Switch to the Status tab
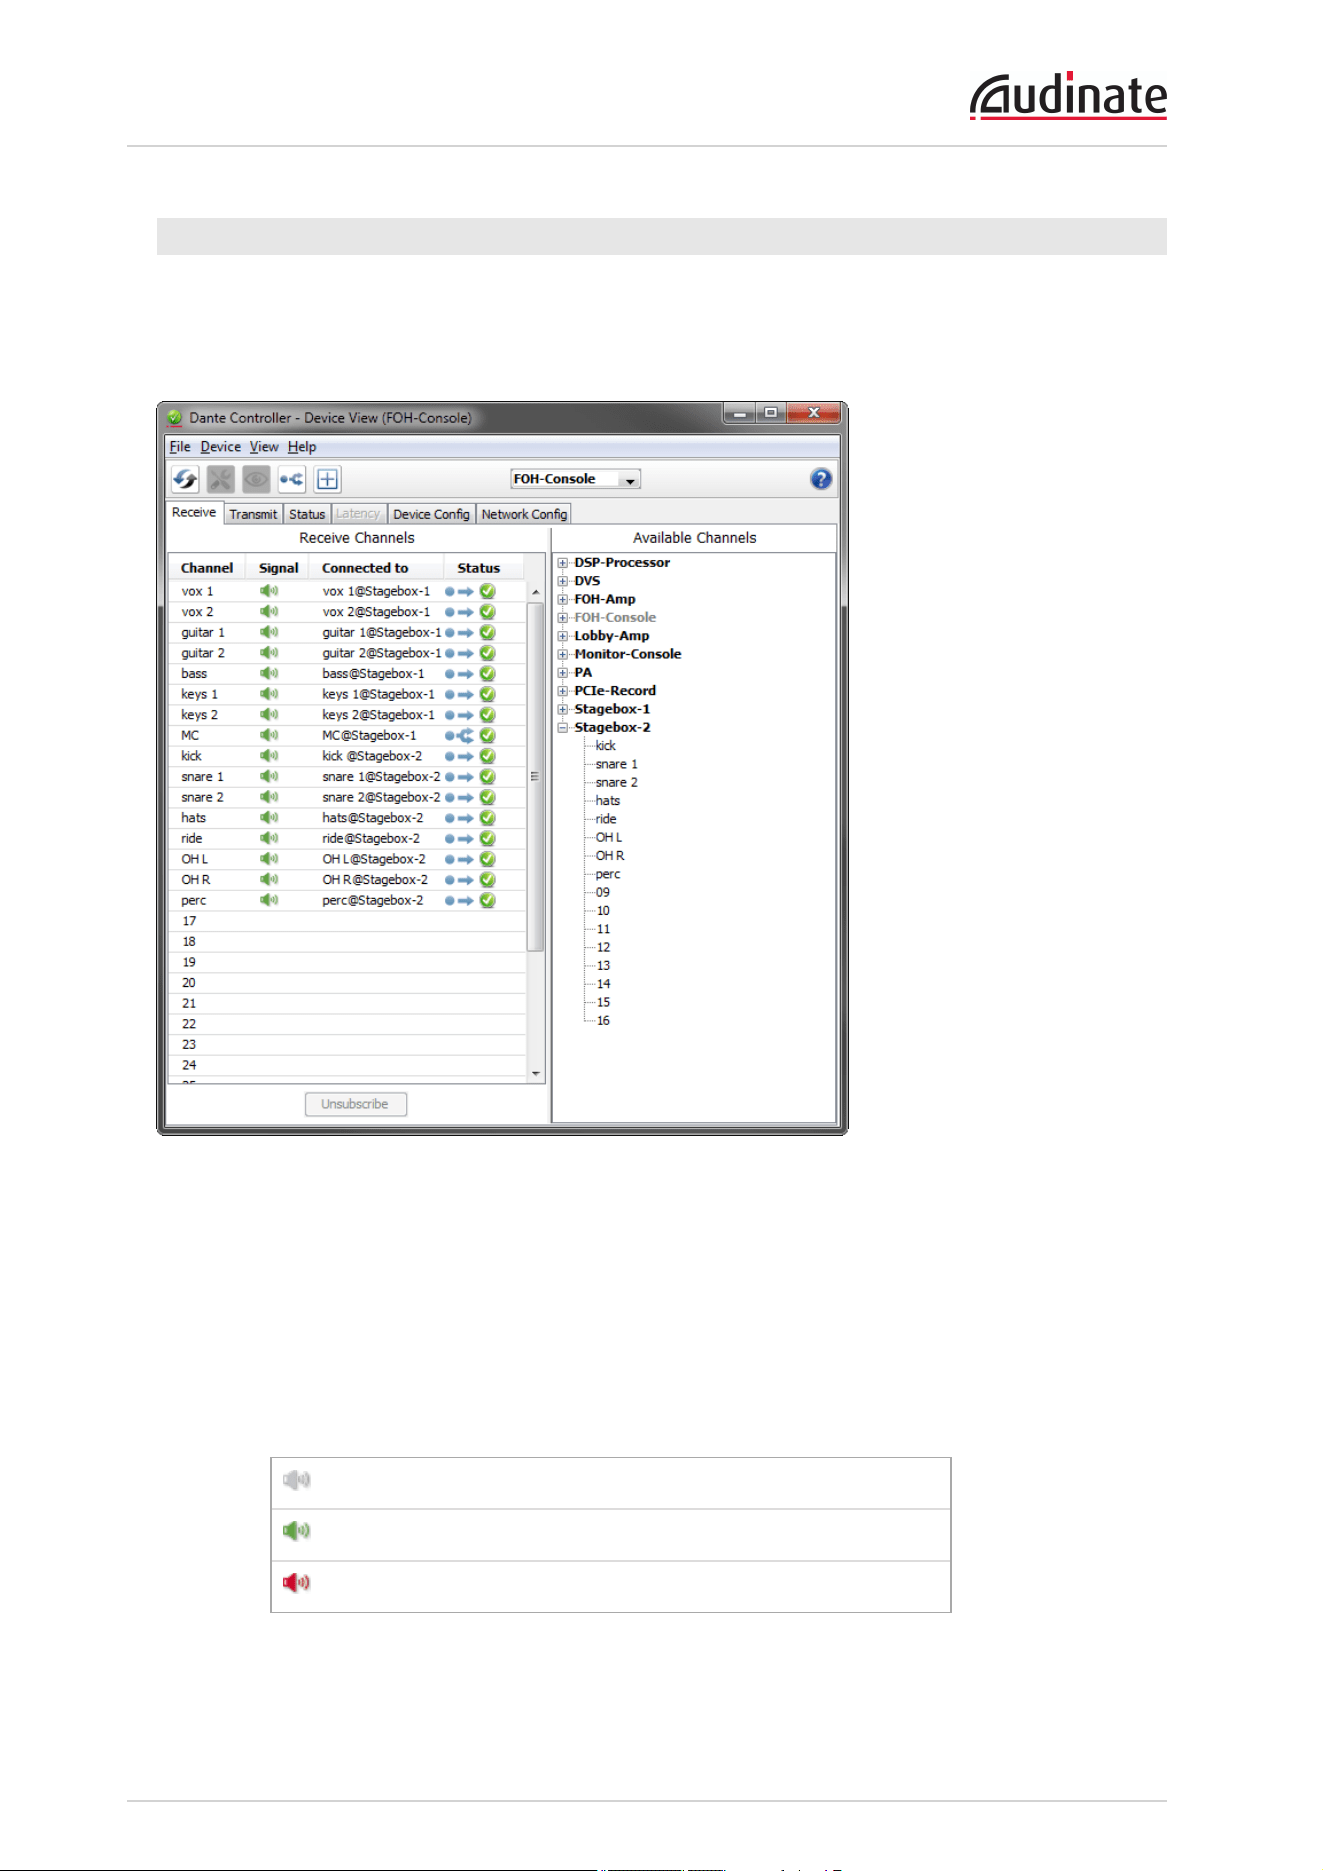1323x1871 pixels. (x=307, y=514)
